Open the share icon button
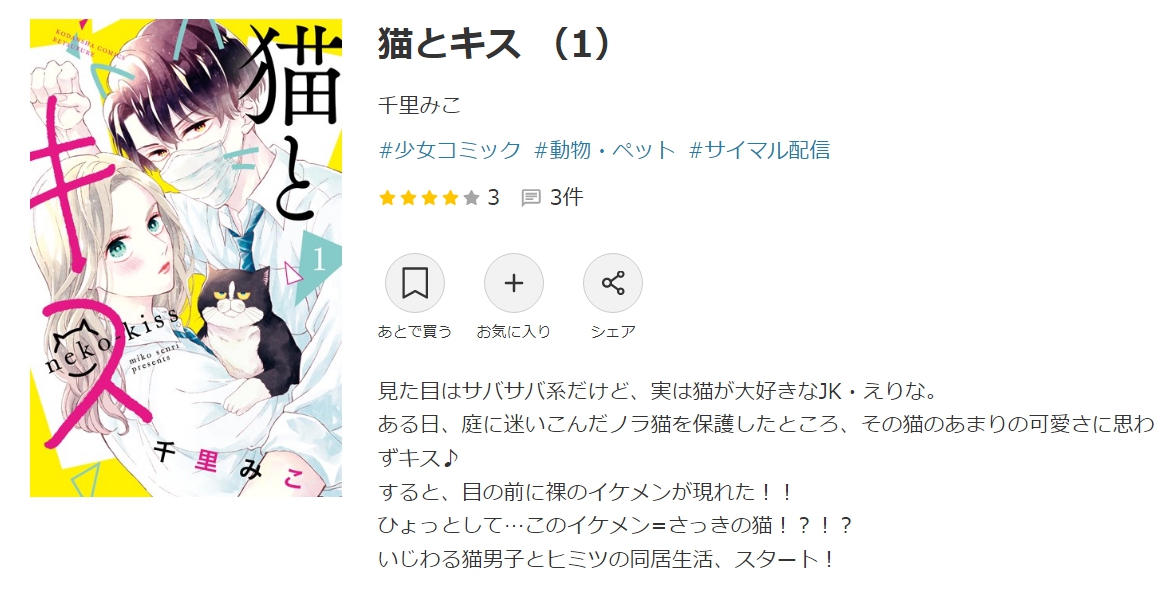Image resolution: width=1166 pixels, height=594 pixels. (613, 283)
